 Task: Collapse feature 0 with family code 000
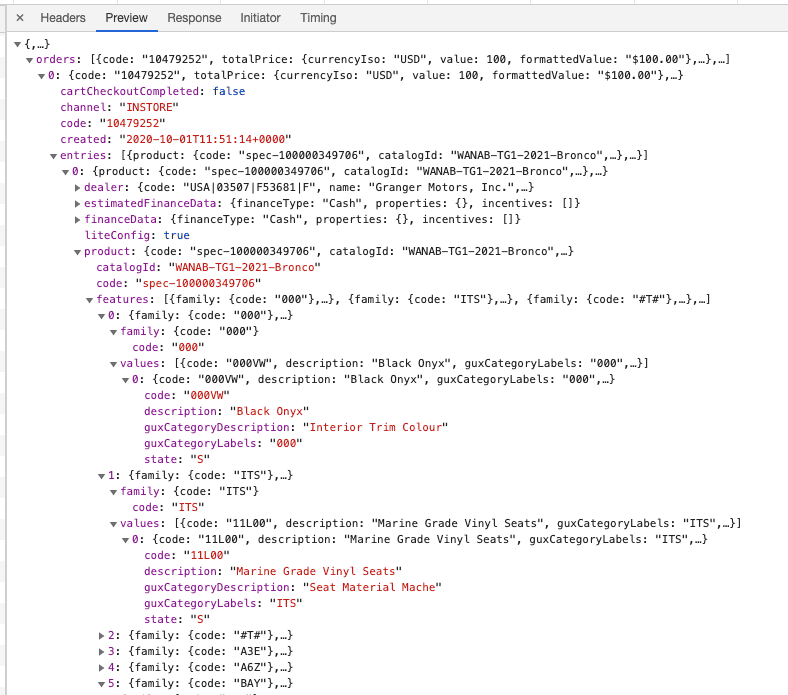[102, 316]
